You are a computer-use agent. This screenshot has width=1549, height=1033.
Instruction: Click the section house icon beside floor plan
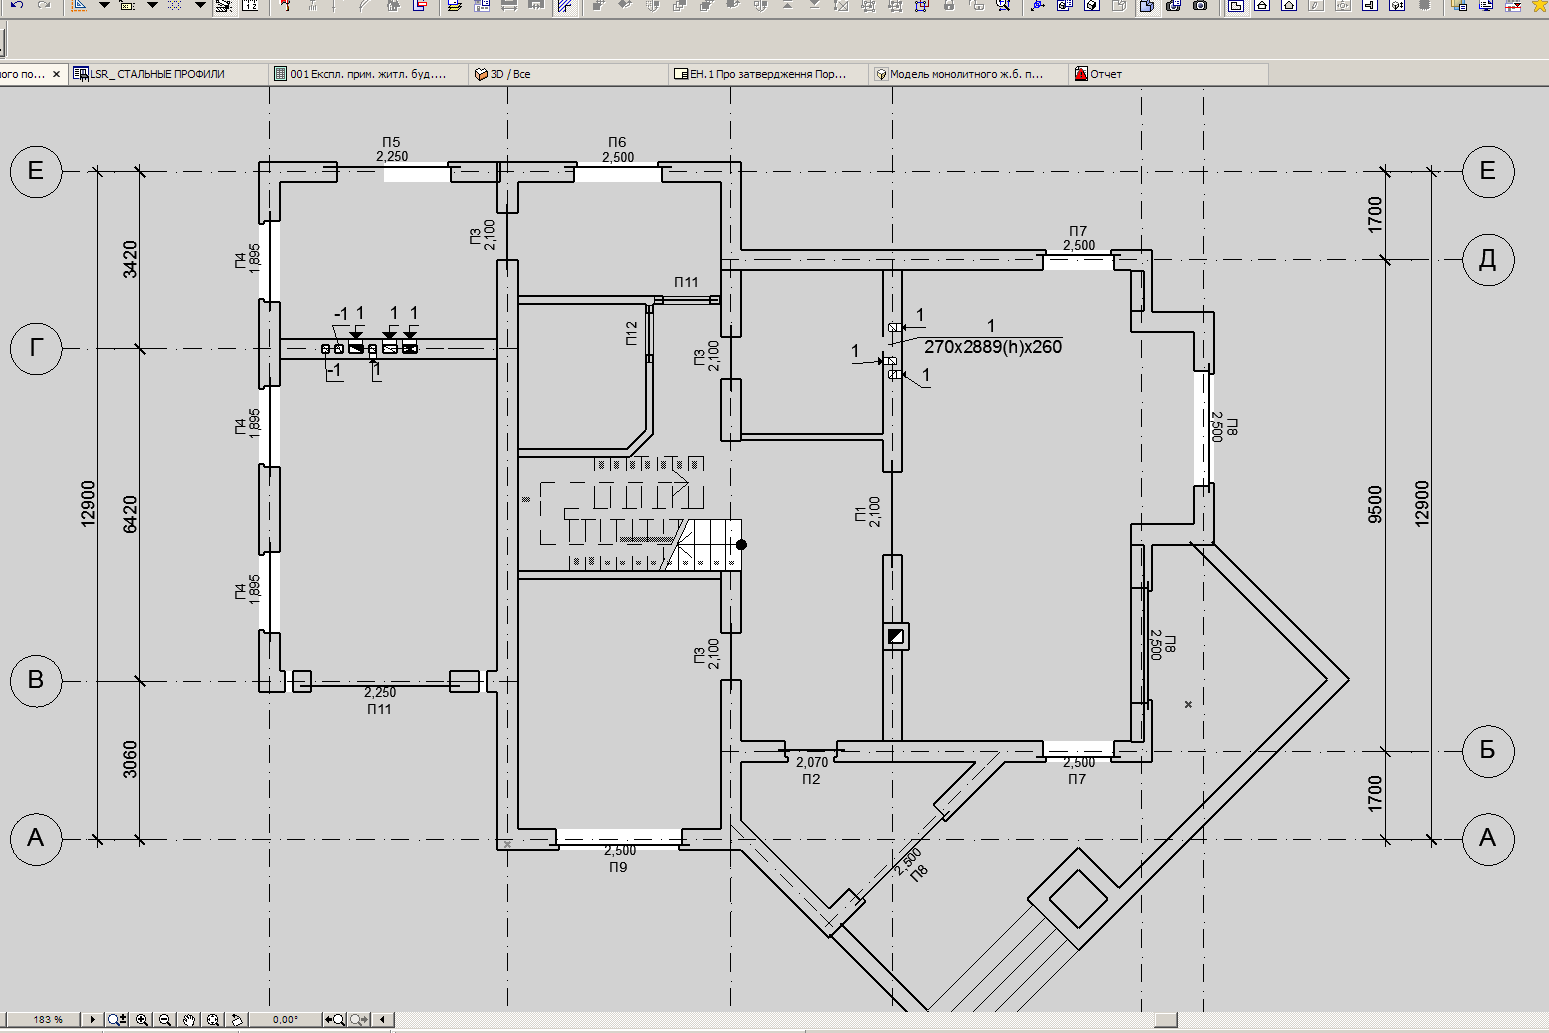[x=1262, y=5]
